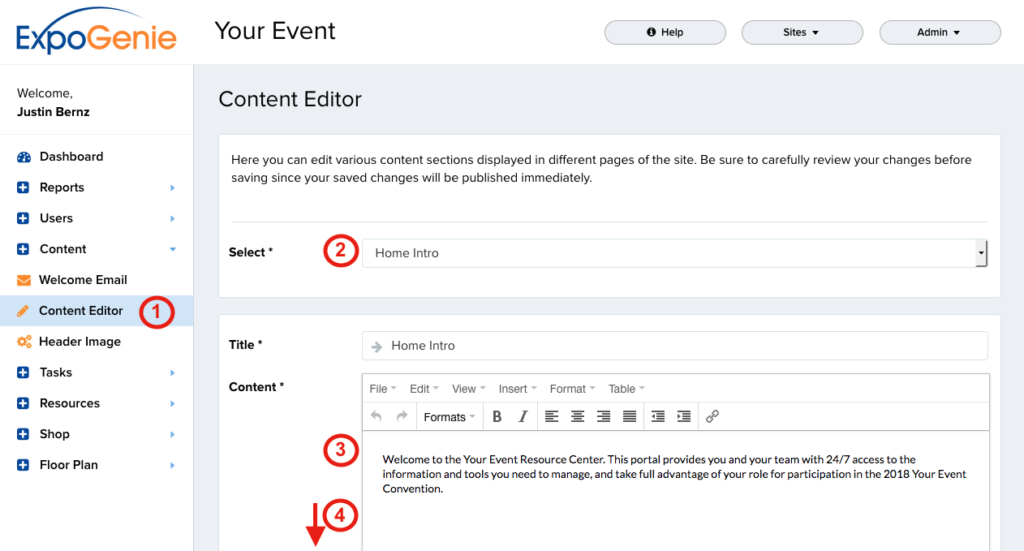Viewport: 1024px width, 551px height.
Task: Click the undo arrow in the editor
Action: tap(376, 417)
